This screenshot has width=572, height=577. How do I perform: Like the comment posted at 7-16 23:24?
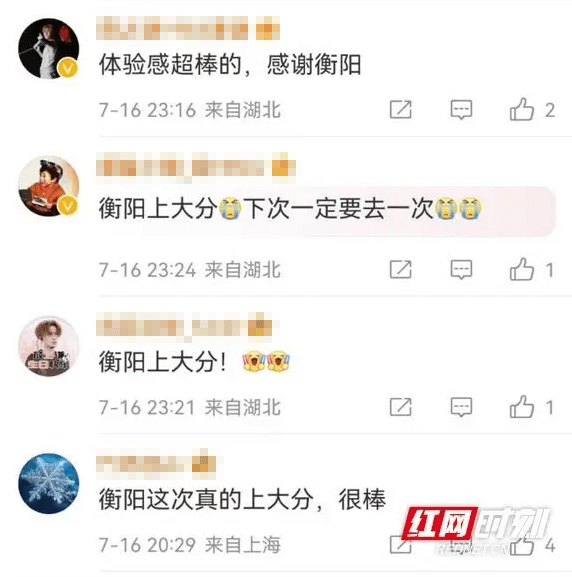click(x=522, y=269)
